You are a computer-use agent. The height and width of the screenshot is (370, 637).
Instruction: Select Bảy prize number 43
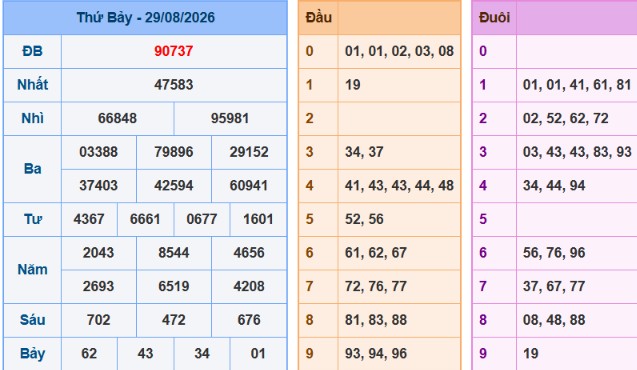(x=145, y=354)
